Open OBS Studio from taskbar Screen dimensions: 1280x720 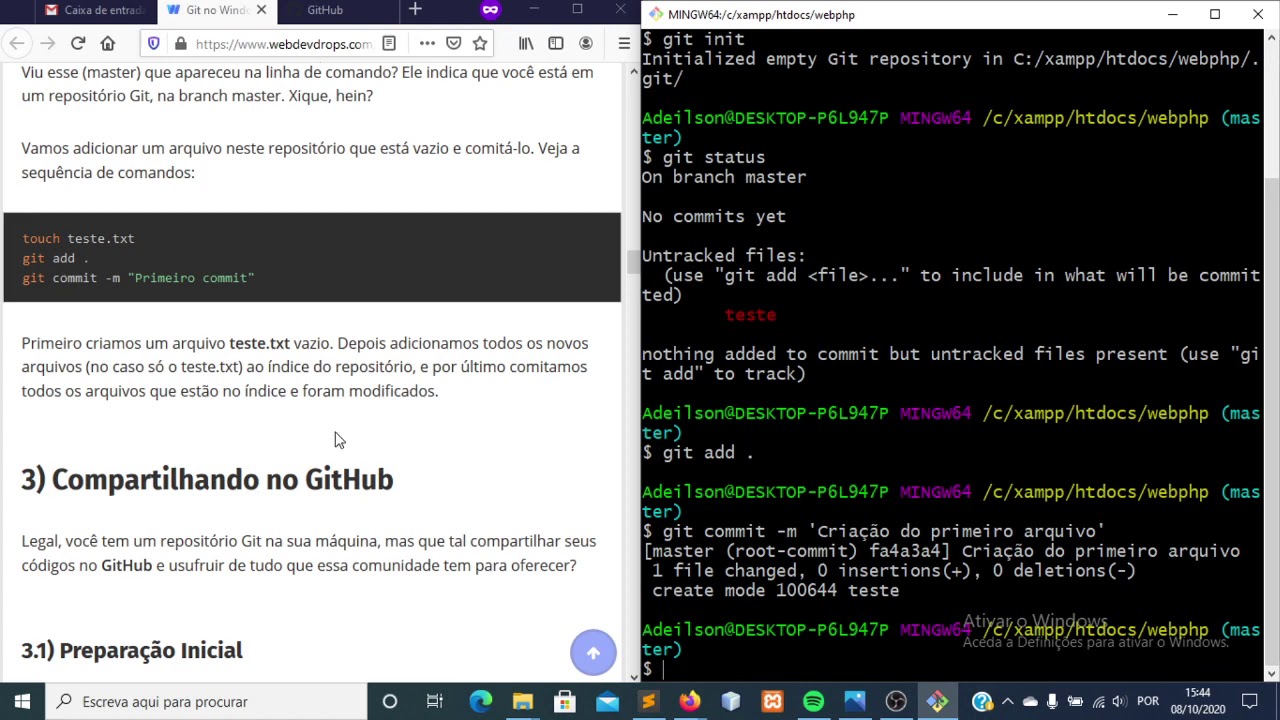[896, 702]
